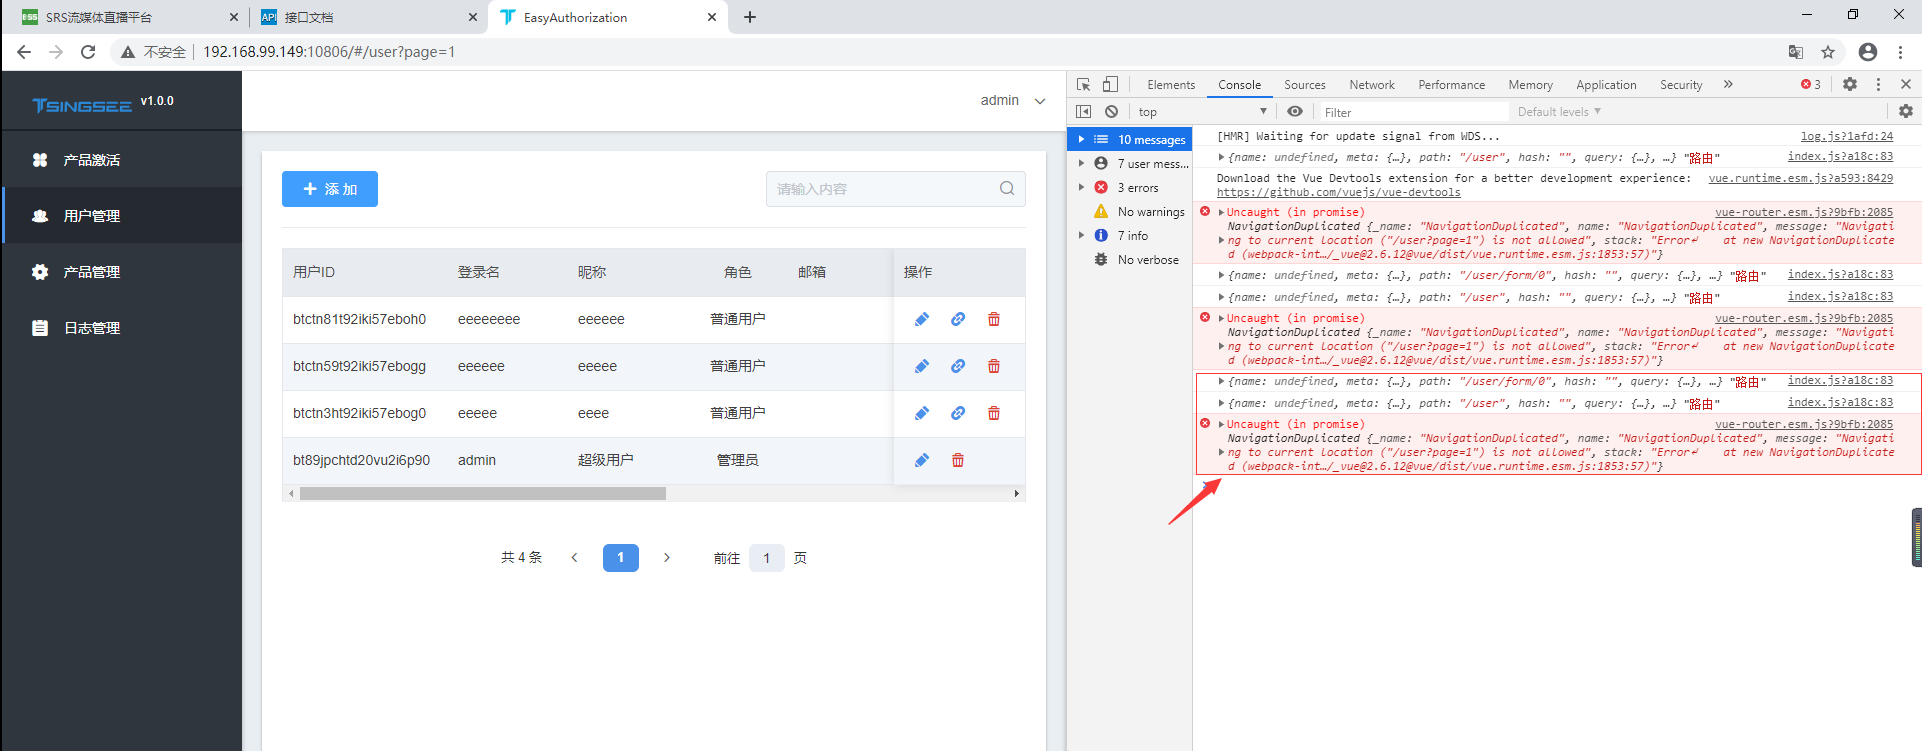
Task: Click the 请输入内容 search field
Action: tap(895, 189)
